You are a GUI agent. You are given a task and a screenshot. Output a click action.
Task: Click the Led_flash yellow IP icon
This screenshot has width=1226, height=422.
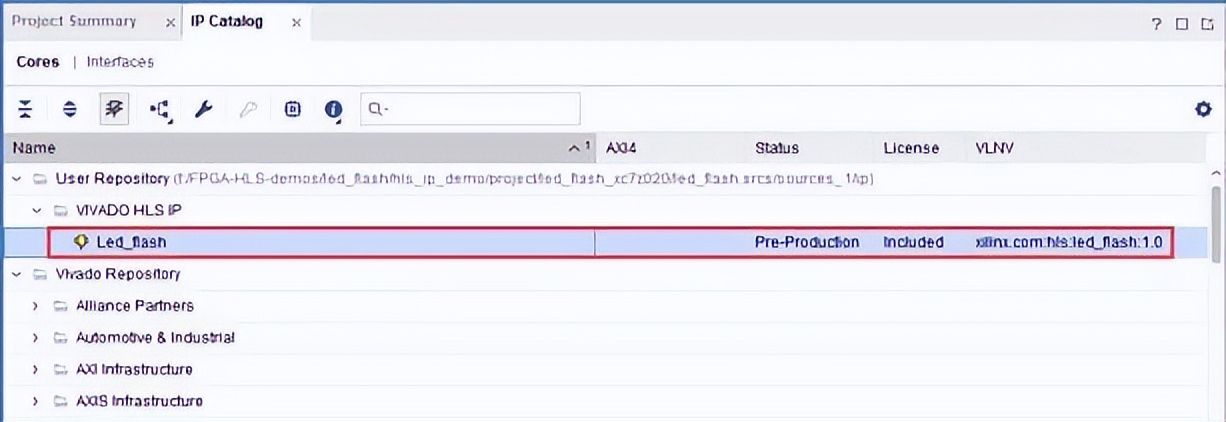coord(82,242)
